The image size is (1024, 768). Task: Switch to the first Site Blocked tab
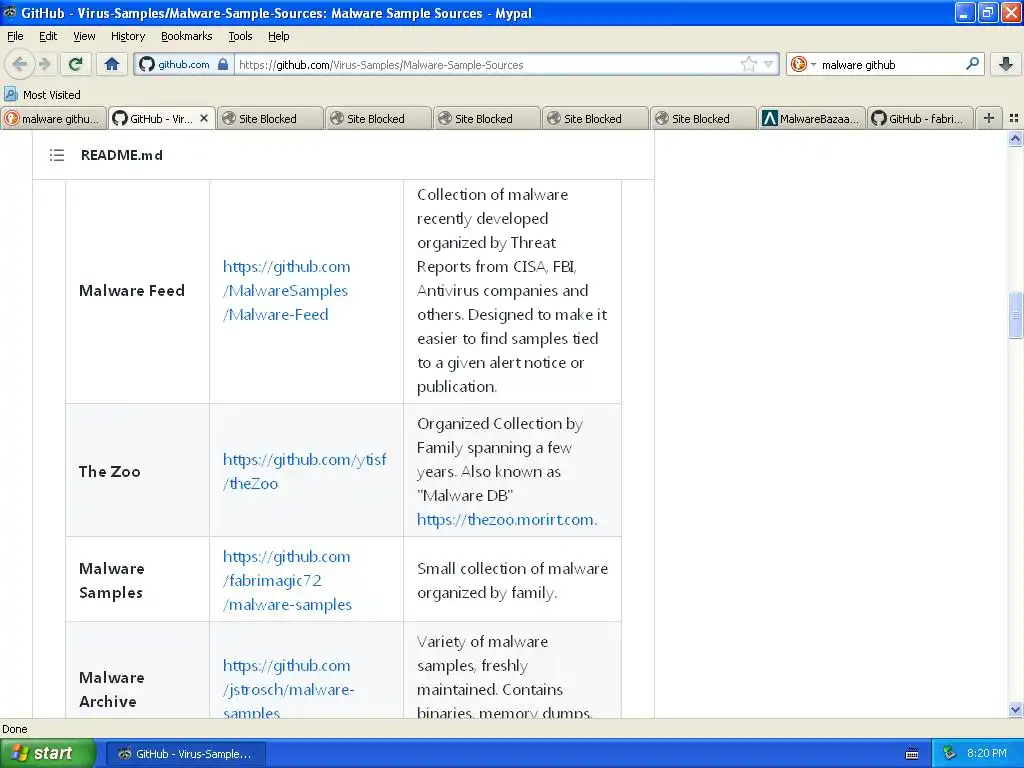point(270,118)
